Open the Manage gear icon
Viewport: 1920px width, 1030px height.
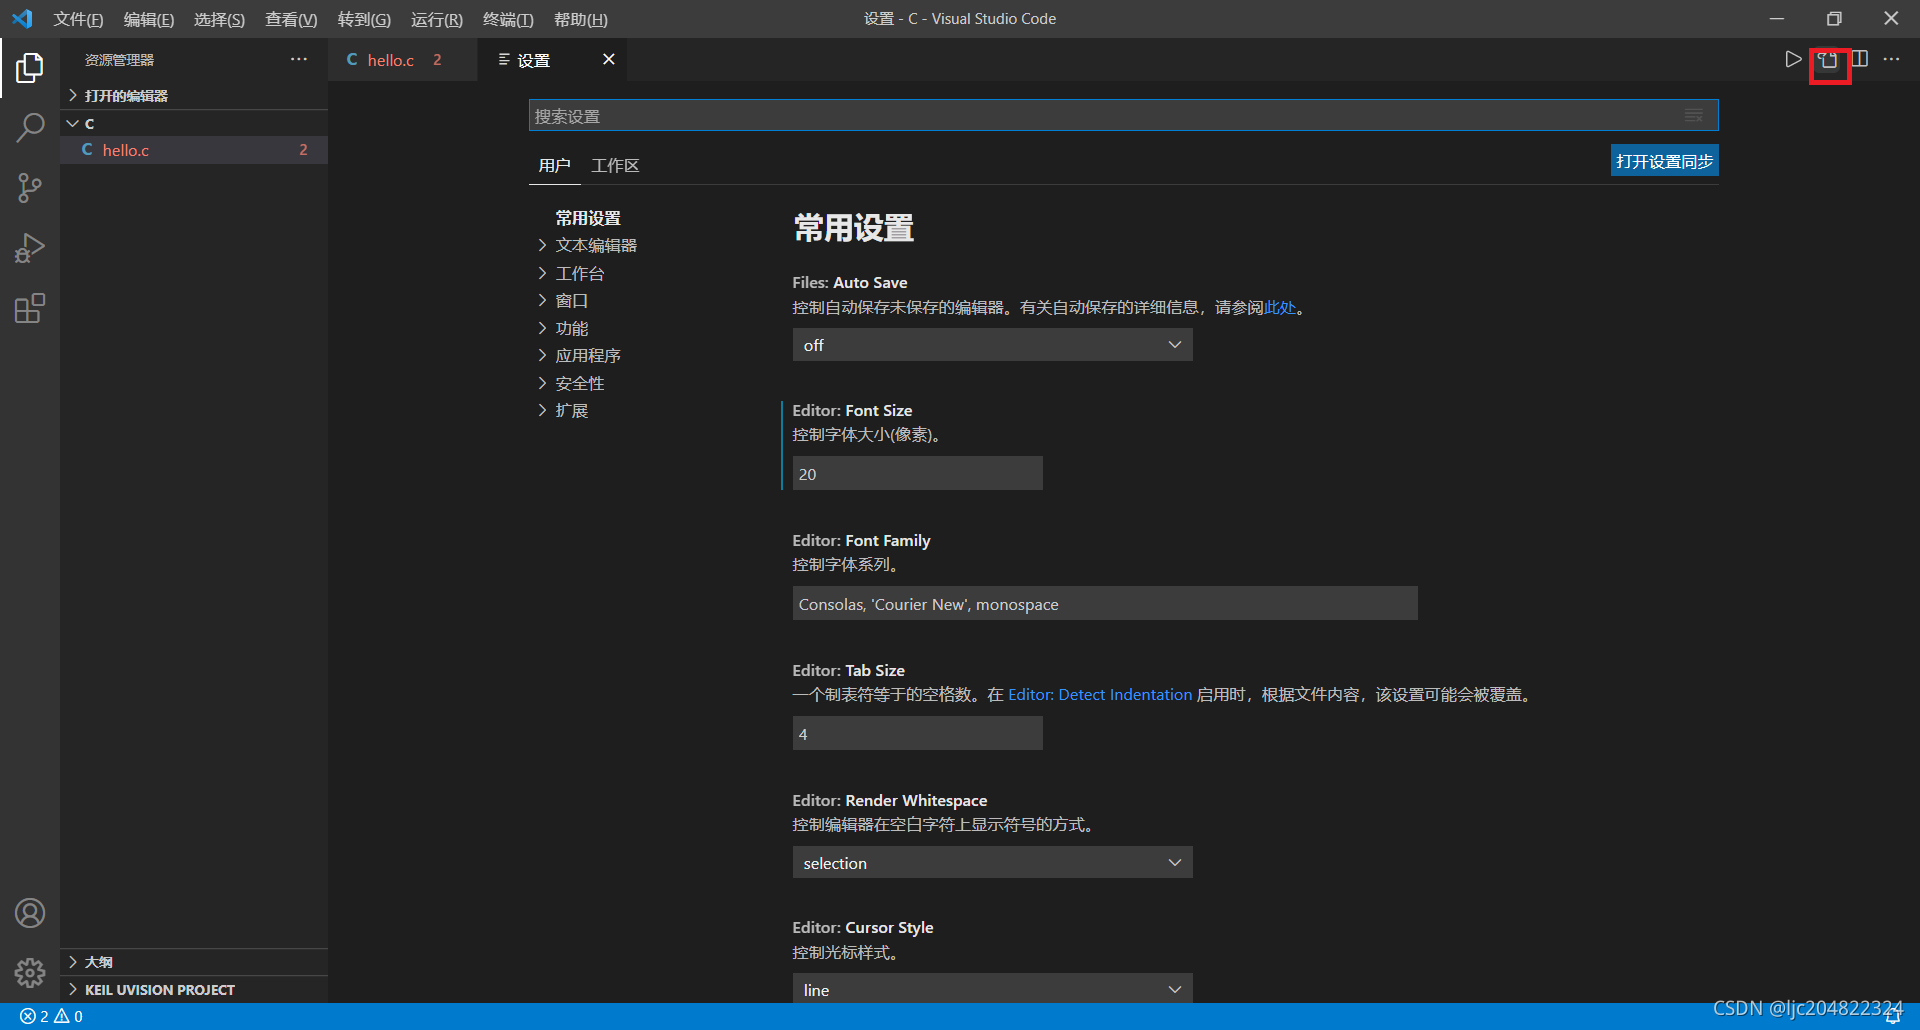point(30,973)
